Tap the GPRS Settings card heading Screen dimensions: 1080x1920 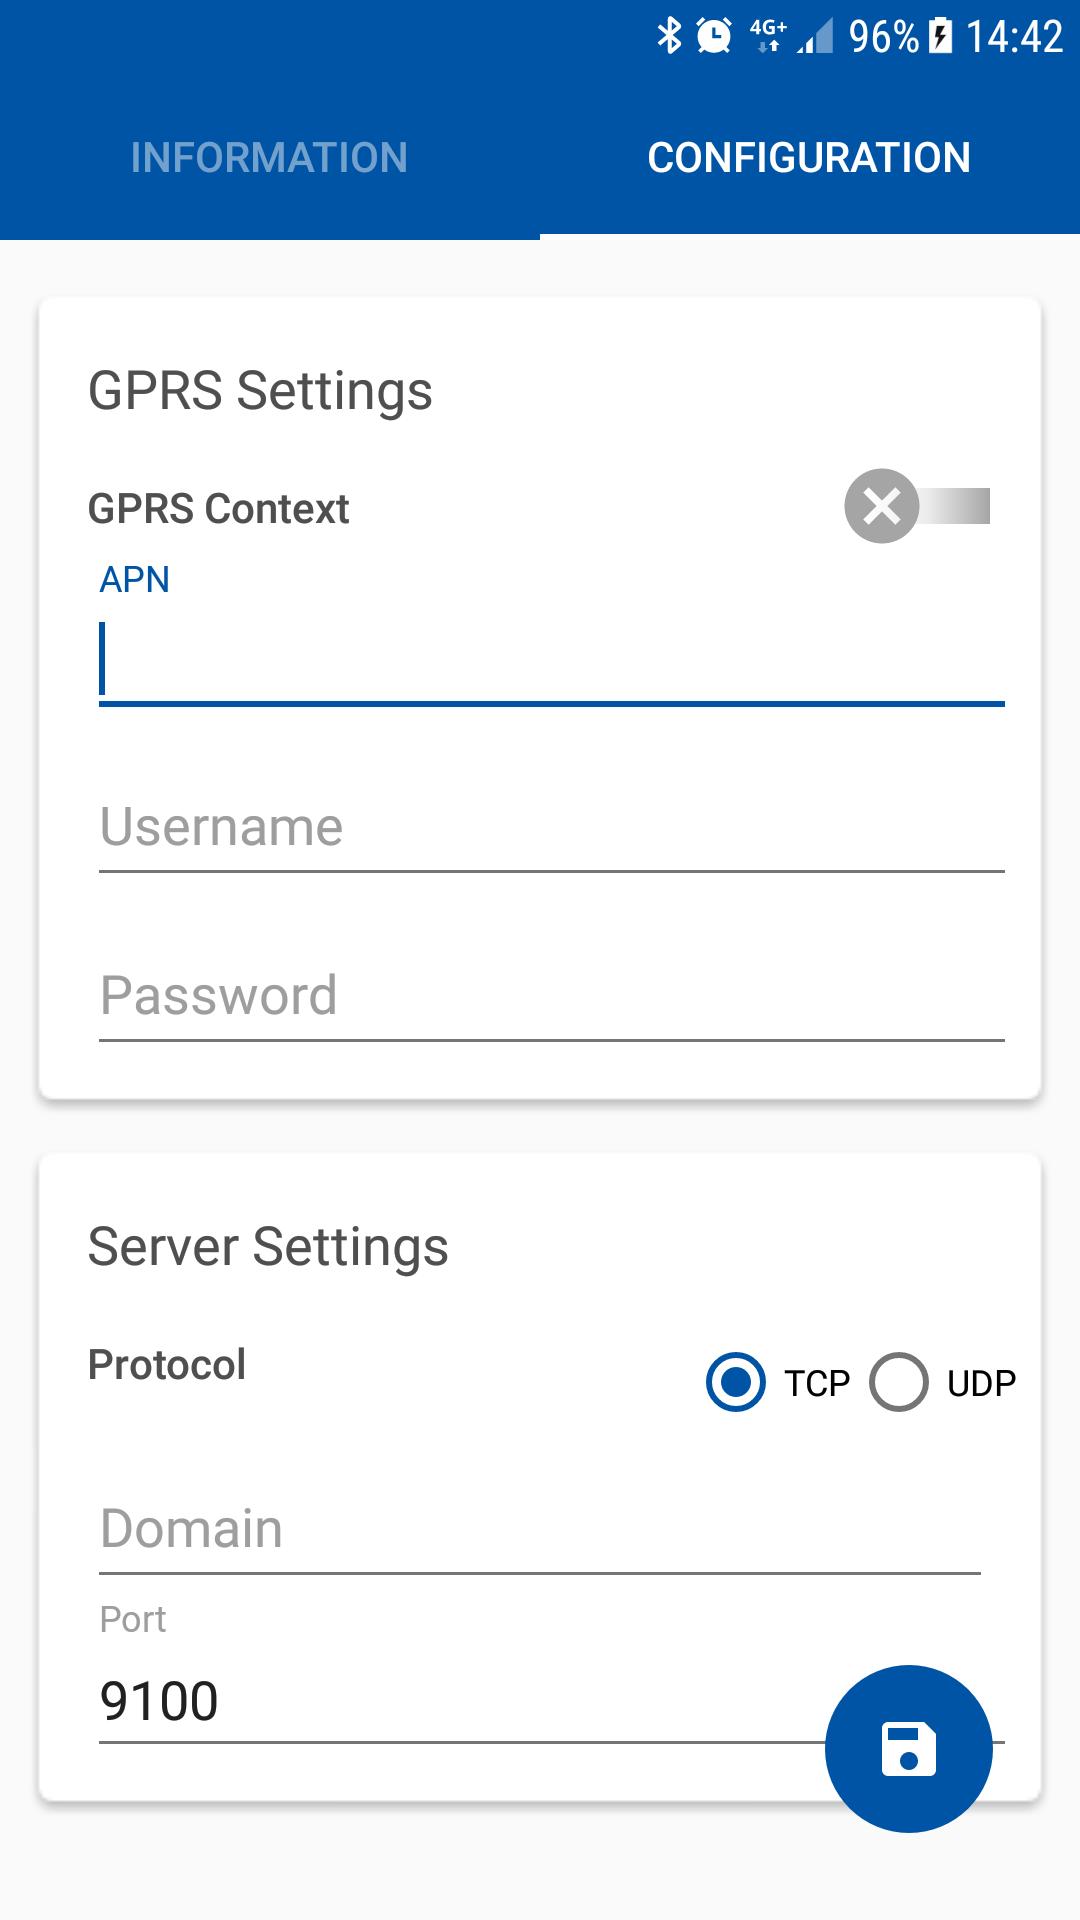pos(260,390)
